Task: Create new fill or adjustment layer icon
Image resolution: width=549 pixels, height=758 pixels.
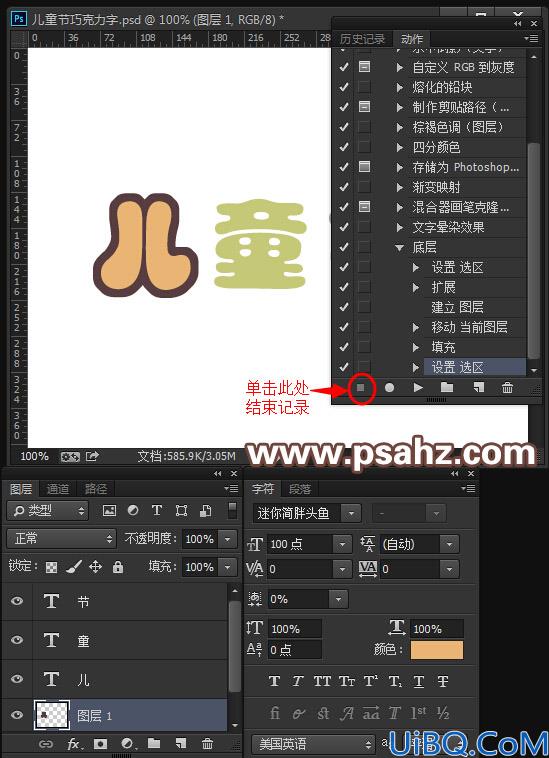Action: coord(128,743)
